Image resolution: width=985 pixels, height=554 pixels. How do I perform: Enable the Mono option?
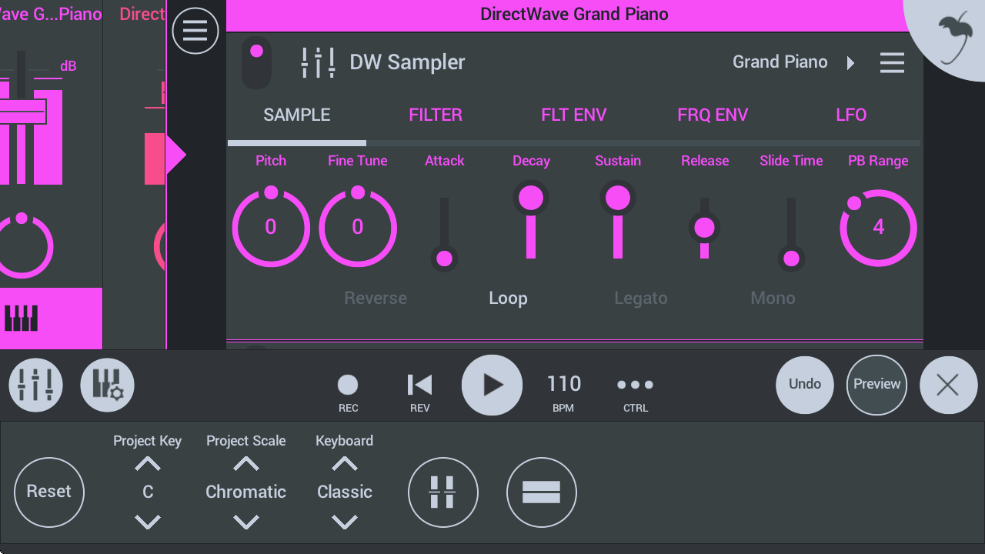tap(773, 298)
